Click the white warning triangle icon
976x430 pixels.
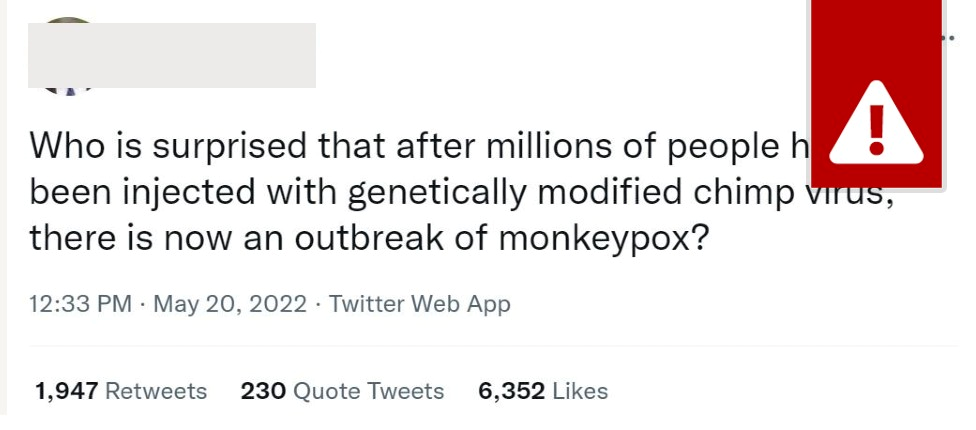point(877,126)
